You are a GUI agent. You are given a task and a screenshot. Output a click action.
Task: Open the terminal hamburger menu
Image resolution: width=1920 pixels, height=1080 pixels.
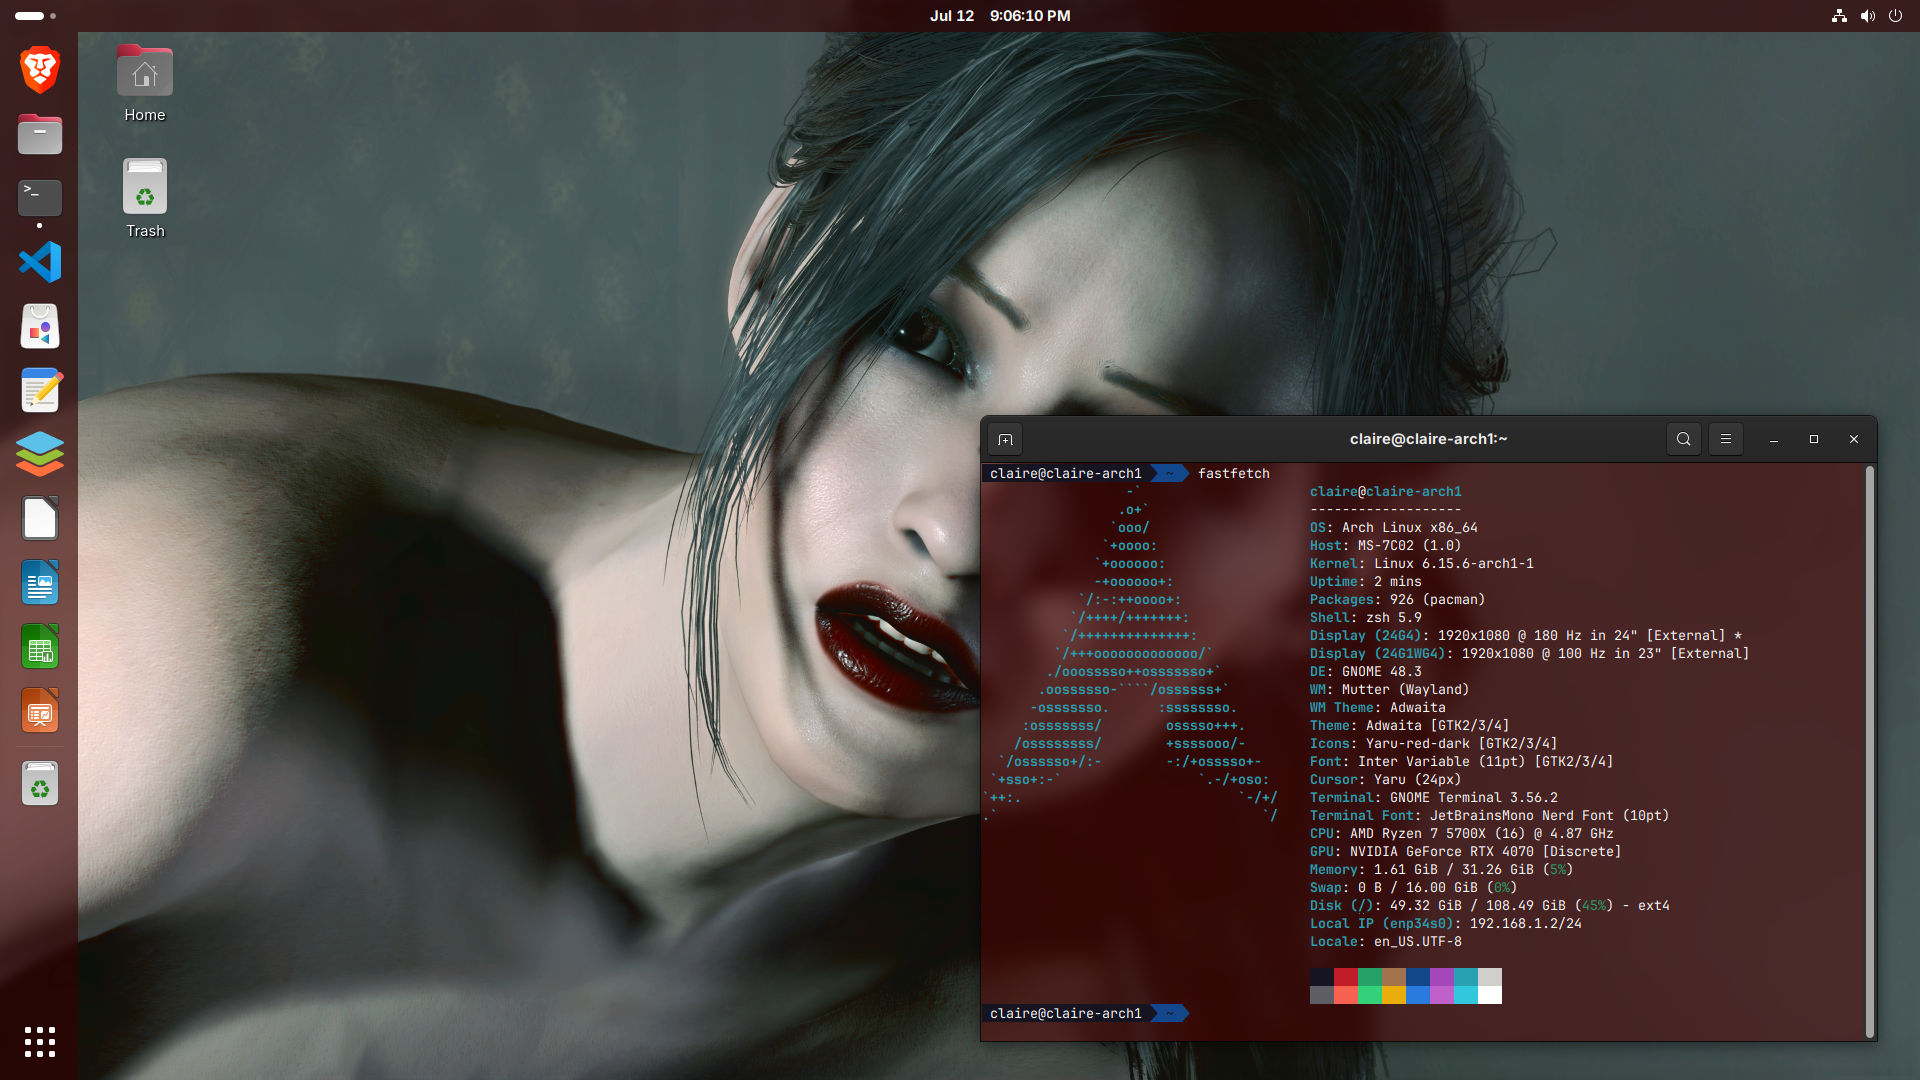coord(1726,439)
